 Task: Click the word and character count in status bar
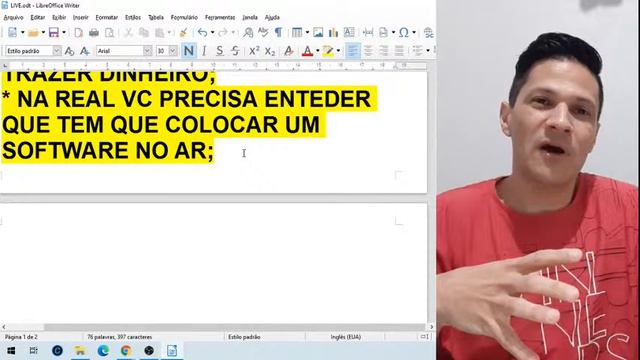(x=120, y=337)
